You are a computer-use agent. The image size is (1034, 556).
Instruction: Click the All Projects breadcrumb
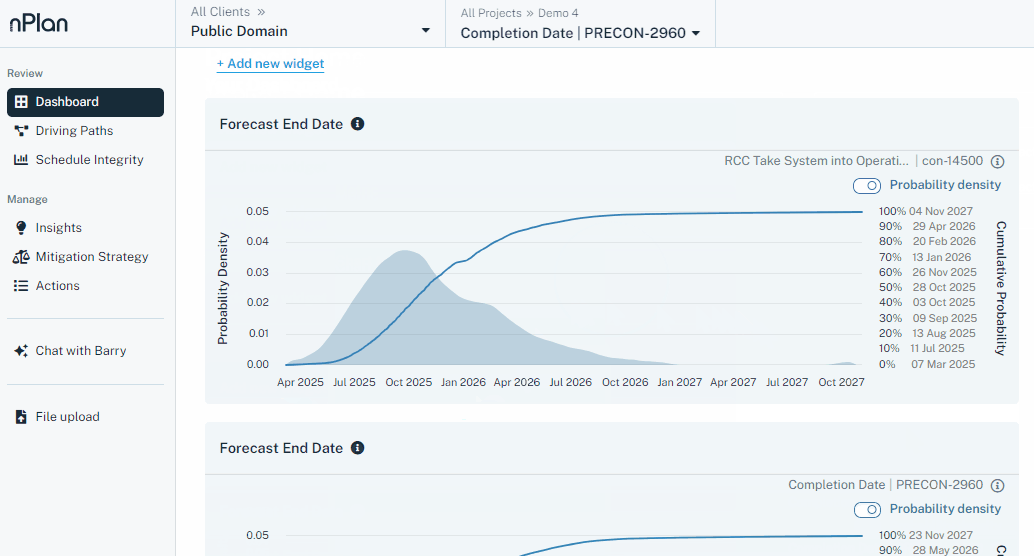click(x=491, y=13)
